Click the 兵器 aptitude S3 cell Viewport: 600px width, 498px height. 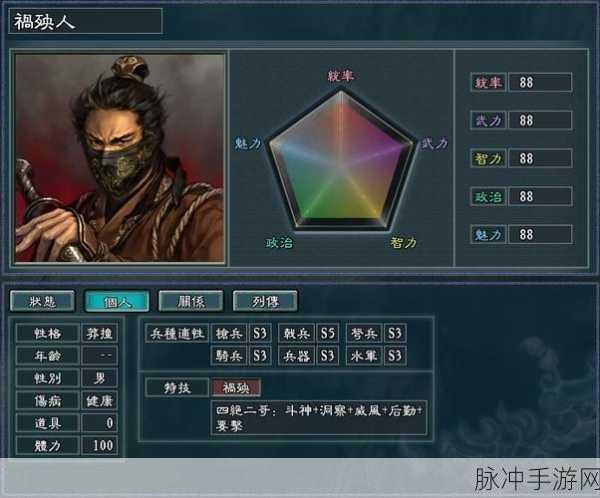pyautogui.click(x=328, y=356)
